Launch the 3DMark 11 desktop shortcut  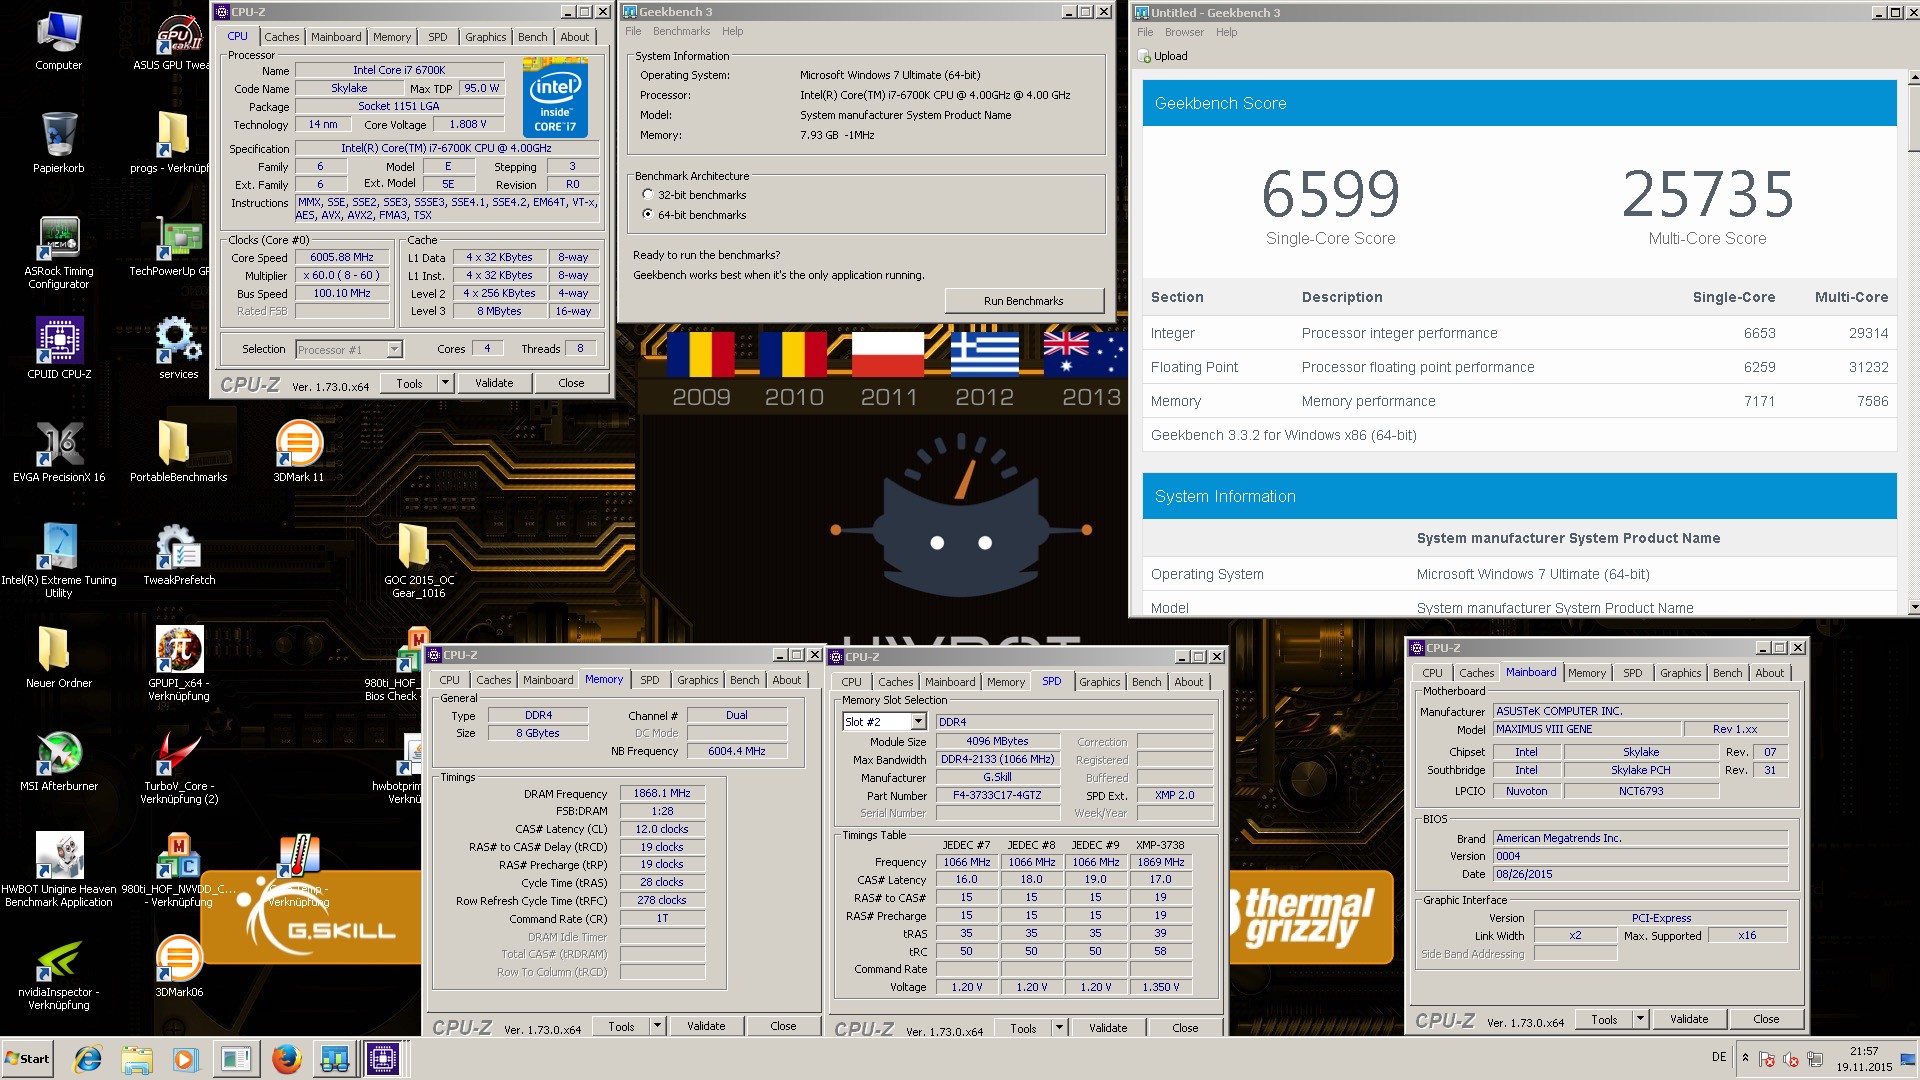pyautogui.click(x=298, y=452)
